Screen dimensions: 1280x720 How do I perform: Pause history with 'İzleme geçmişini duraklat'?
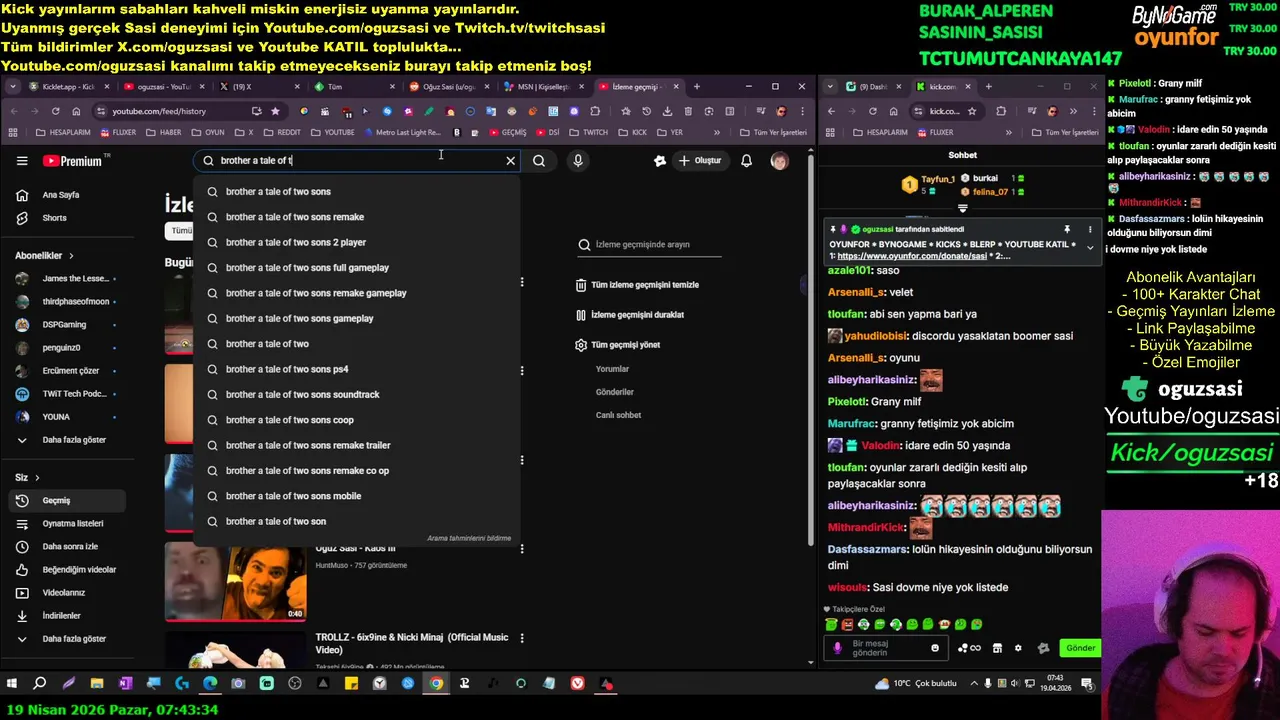630,315
